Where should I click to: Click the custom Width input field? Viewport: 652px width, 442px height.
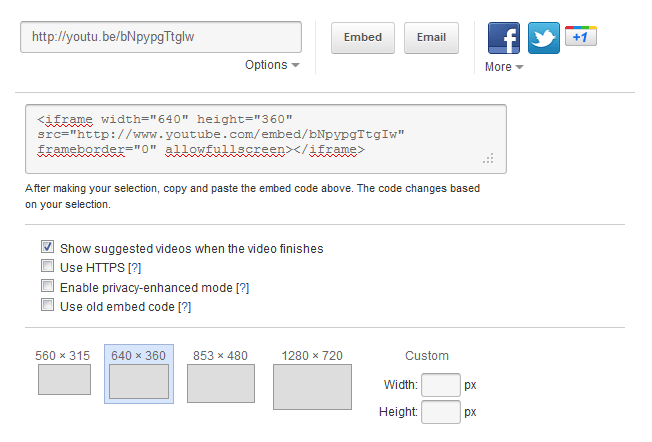pos(440,385)
